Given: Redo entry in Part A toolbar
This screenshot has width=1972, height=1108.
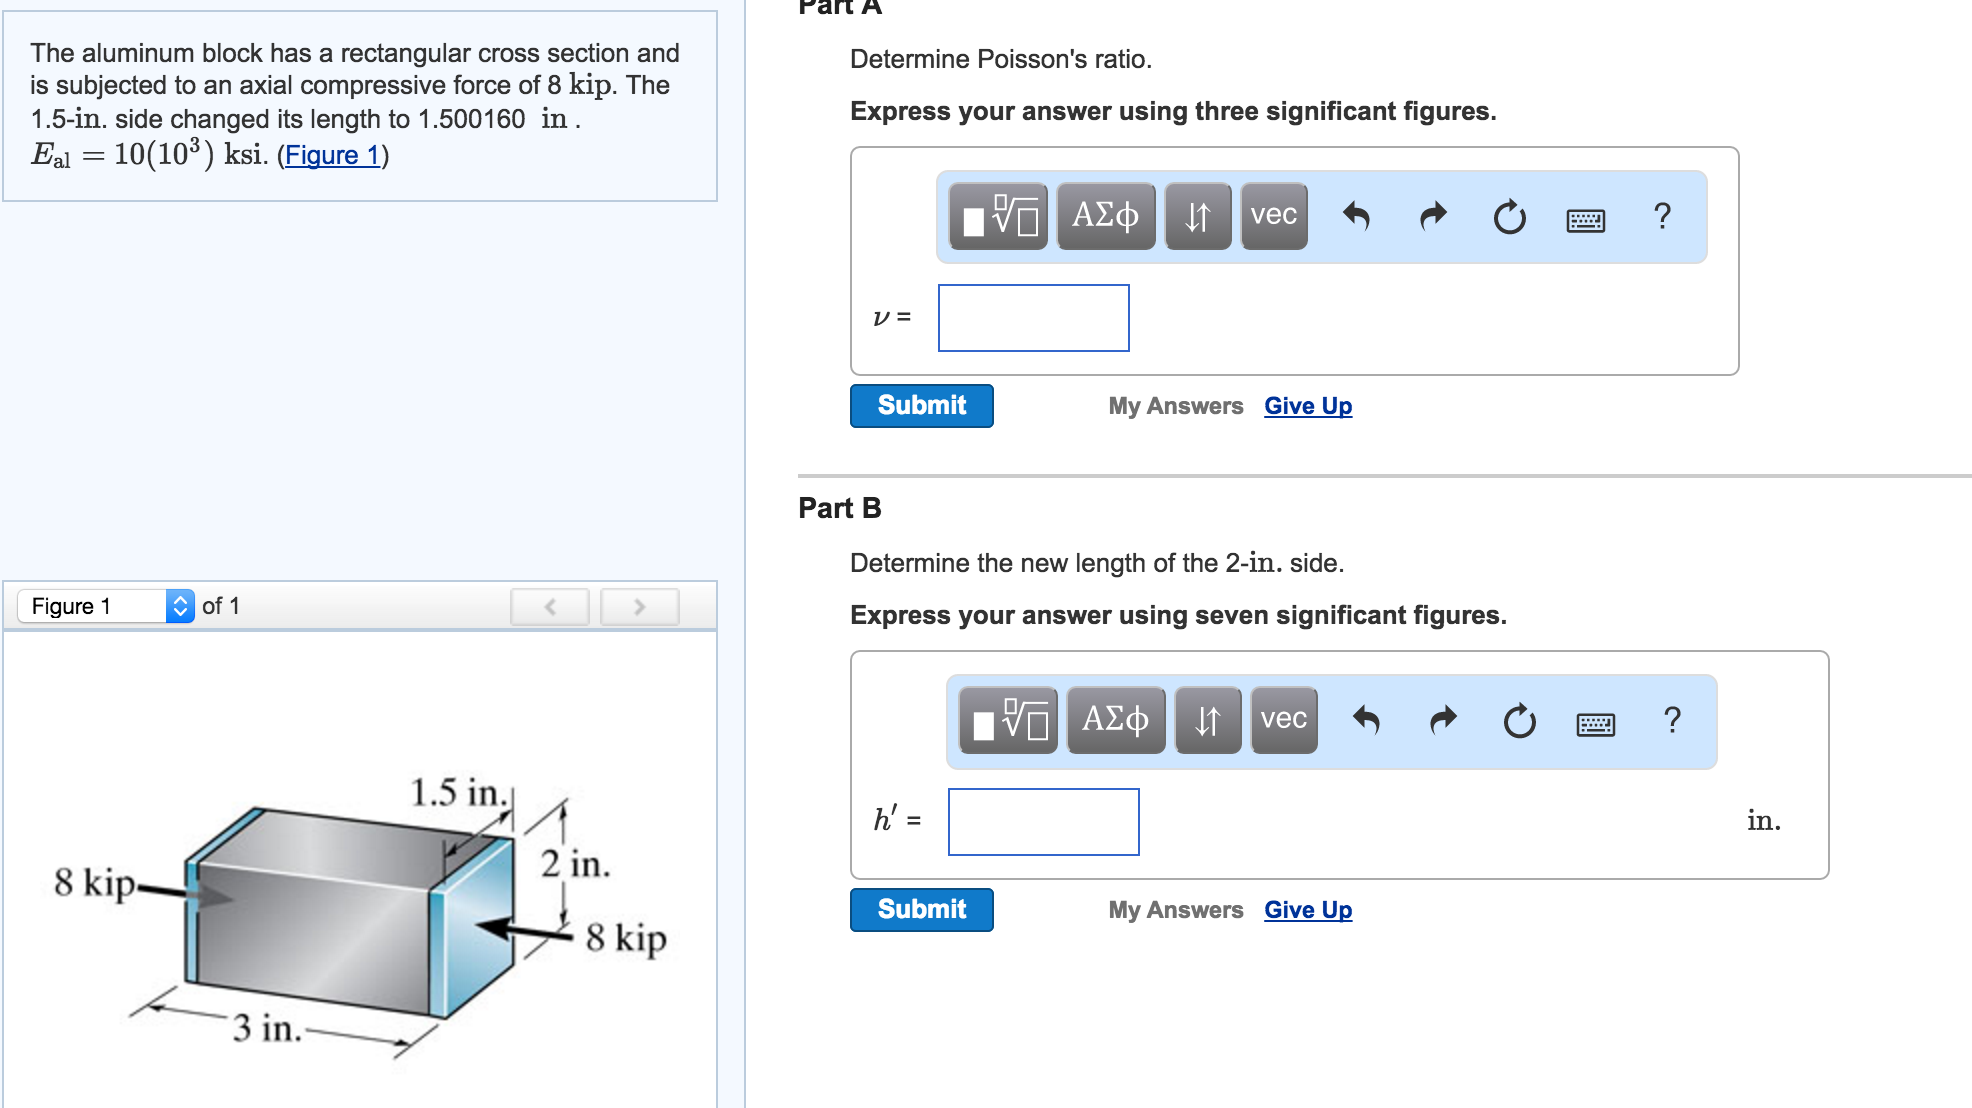Looking at the screenshot, I should [1433, 216].
